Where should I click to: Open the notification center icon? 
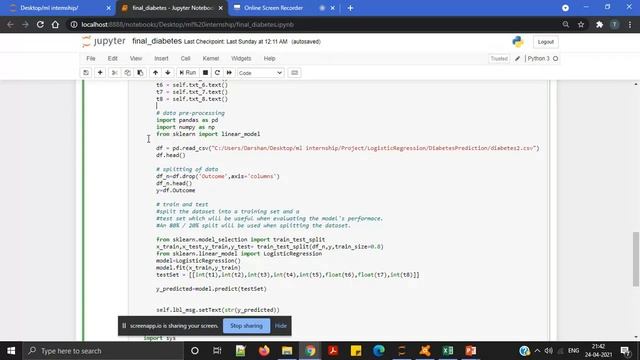click(x=625, y=351)
